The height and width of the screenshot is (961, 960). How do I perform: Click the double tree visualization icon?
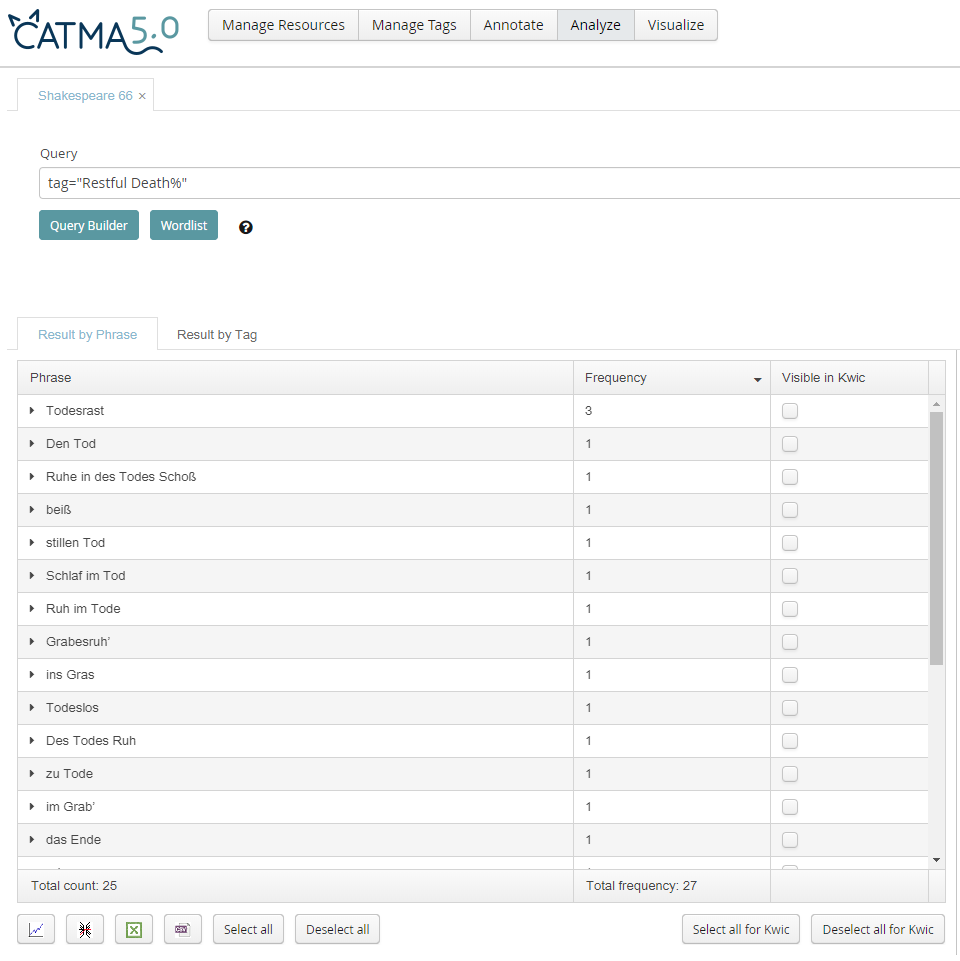(x=85, y=929)
